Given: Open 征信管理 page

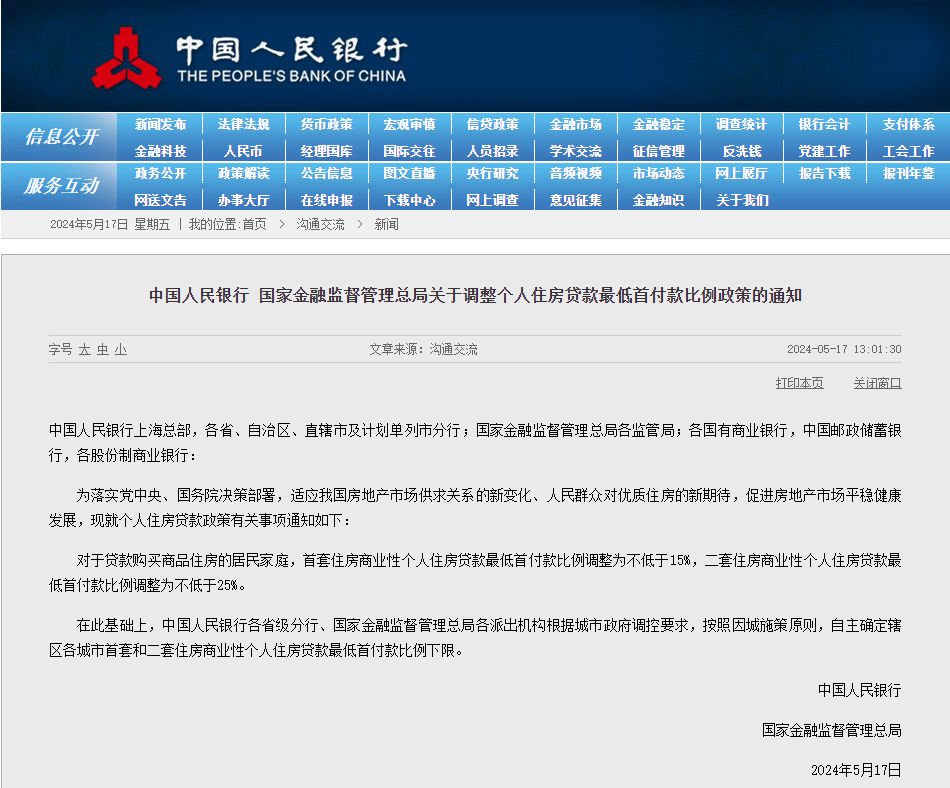Looking at the screenshot, I should click(x=659, y=151).
